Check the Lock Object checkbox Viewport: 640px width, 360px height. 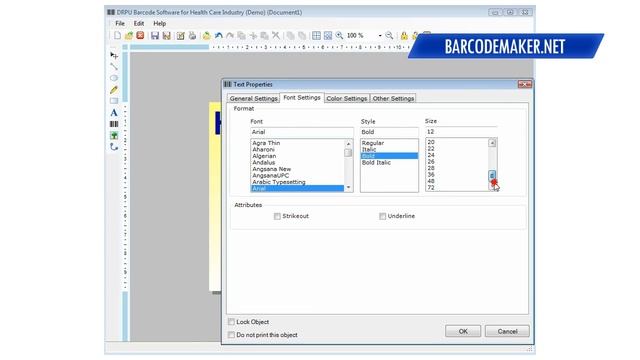[231, 322]
